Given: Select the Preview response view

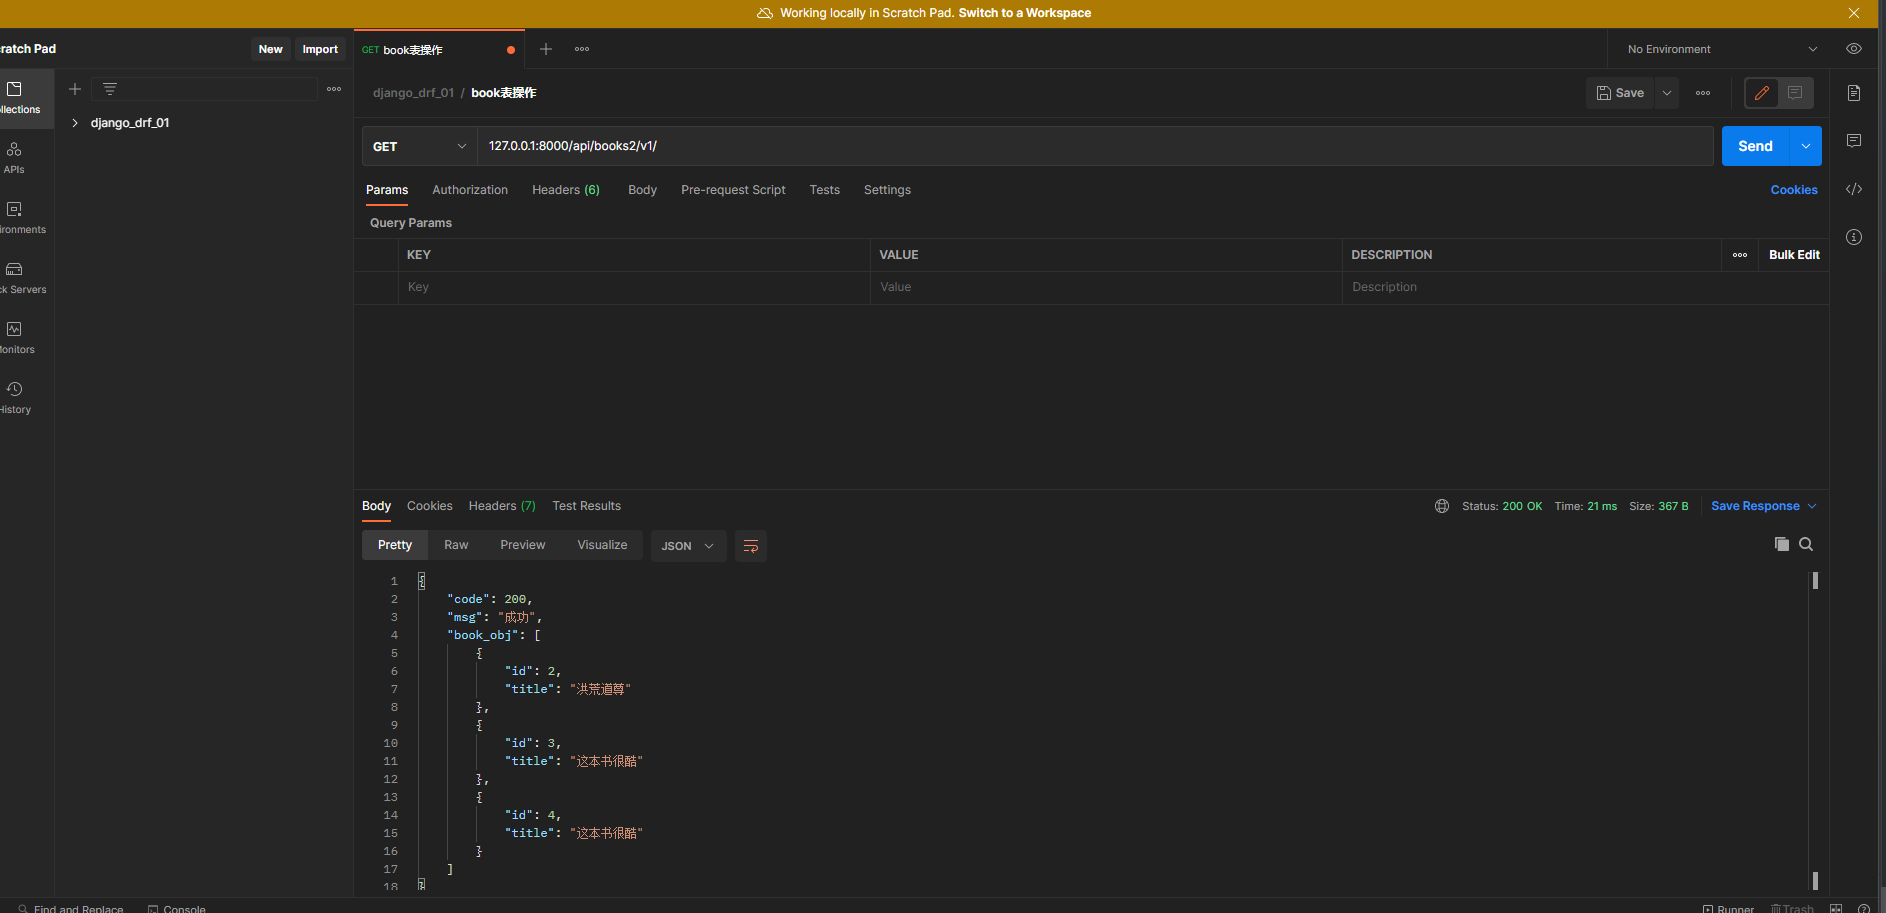Looking at the screenshot, I should [x=523, y=545].
